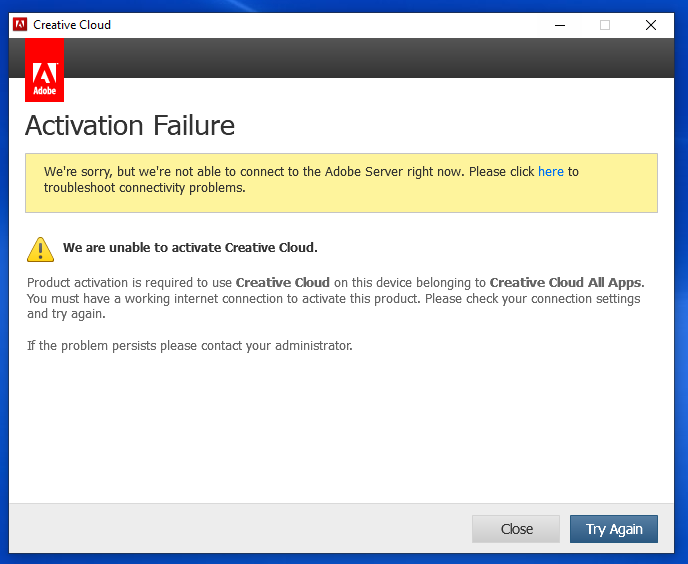The width and height of the screenshot is (688, 564).
Task: Select the 'We are unable to activate' message
Action: [190, 247]
